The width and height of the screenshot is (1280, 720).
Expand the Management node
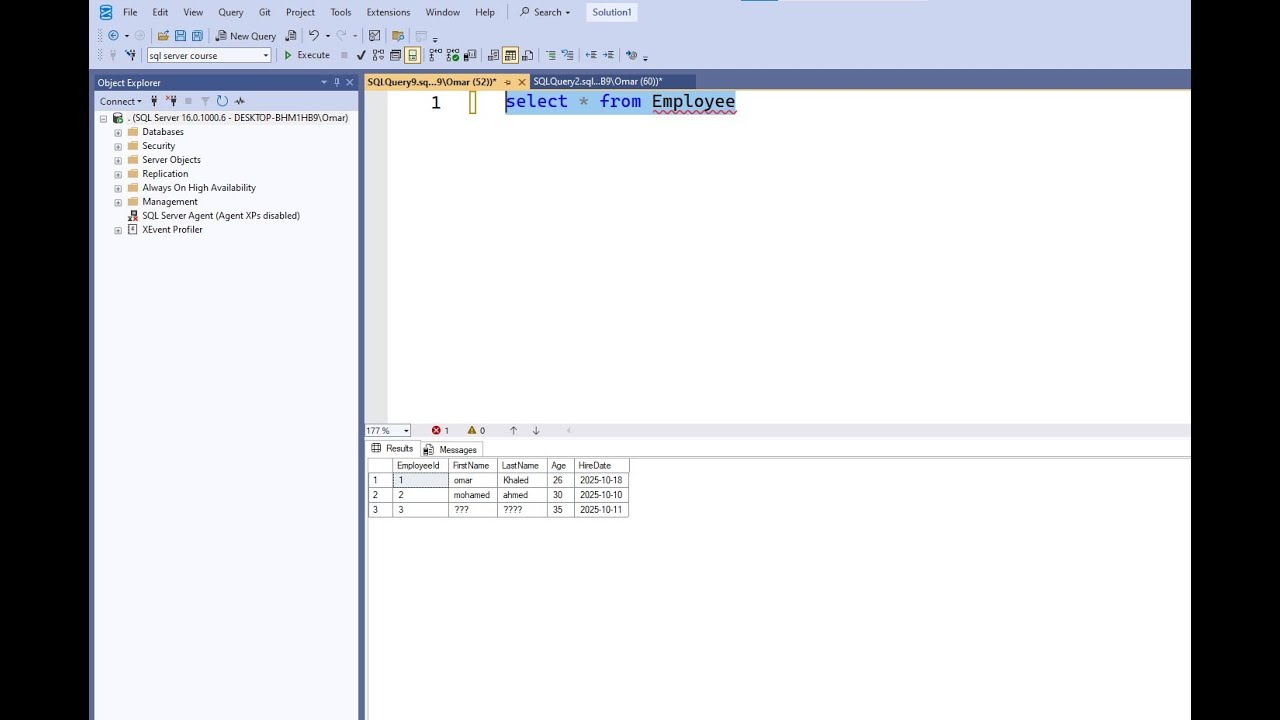click(x=118, y=202)
